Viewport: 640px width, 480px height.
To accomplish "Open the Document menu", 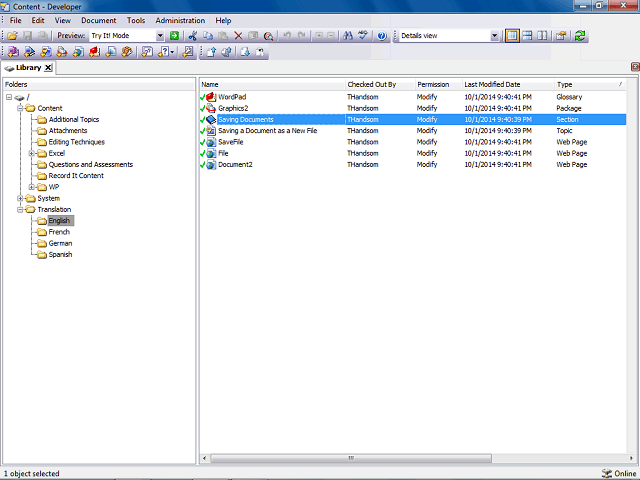I will click(98, 20).
